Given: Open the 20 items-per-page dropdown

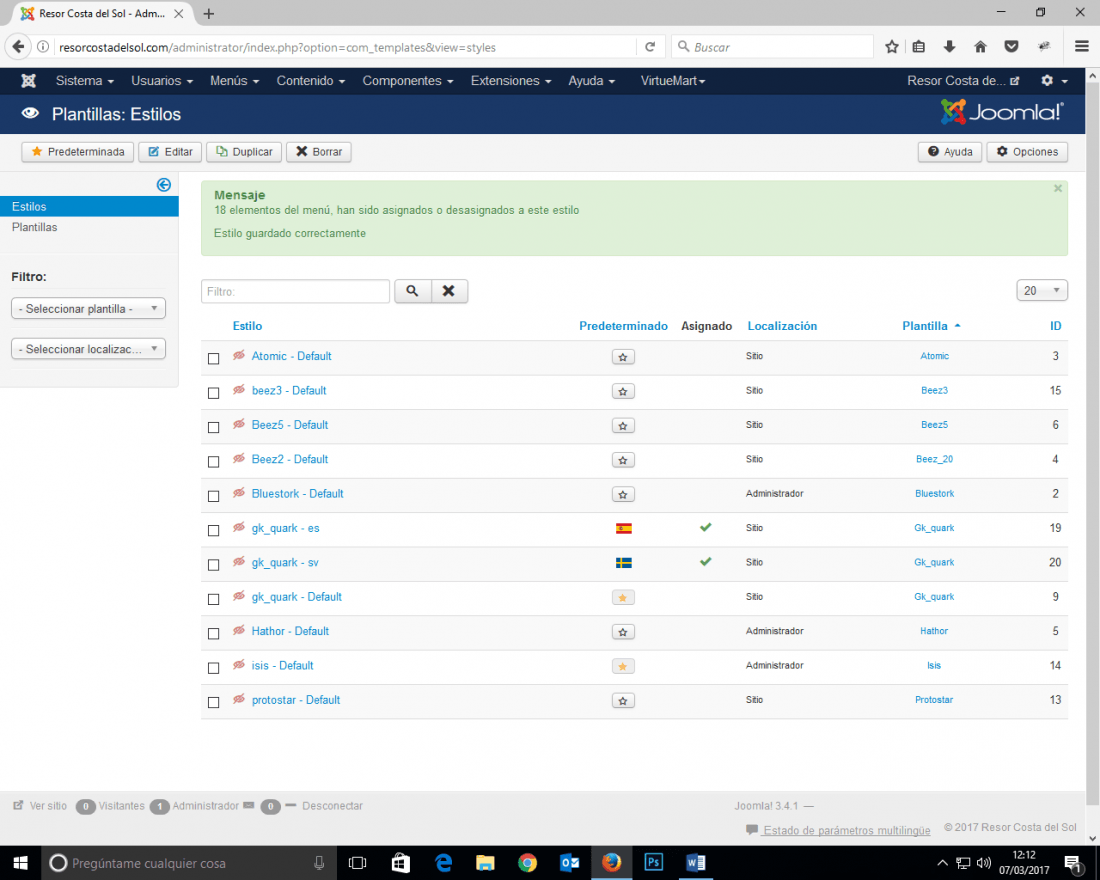Looking at the screenshot, I should (x=1042, y=291).
